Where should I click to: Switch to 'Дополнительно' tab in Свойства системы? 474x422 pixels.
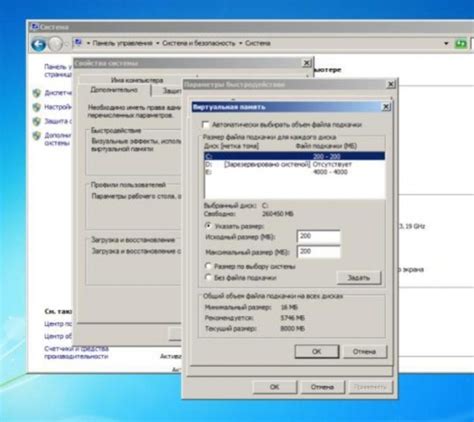point(114,90)
